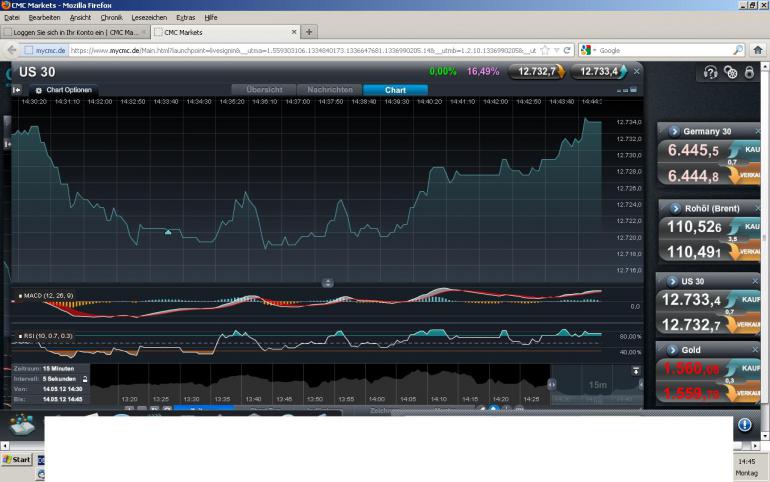Screen dimensions: 770x482
Task: Switch to the Nachrichten tab
Action: (x=330, y=90)
